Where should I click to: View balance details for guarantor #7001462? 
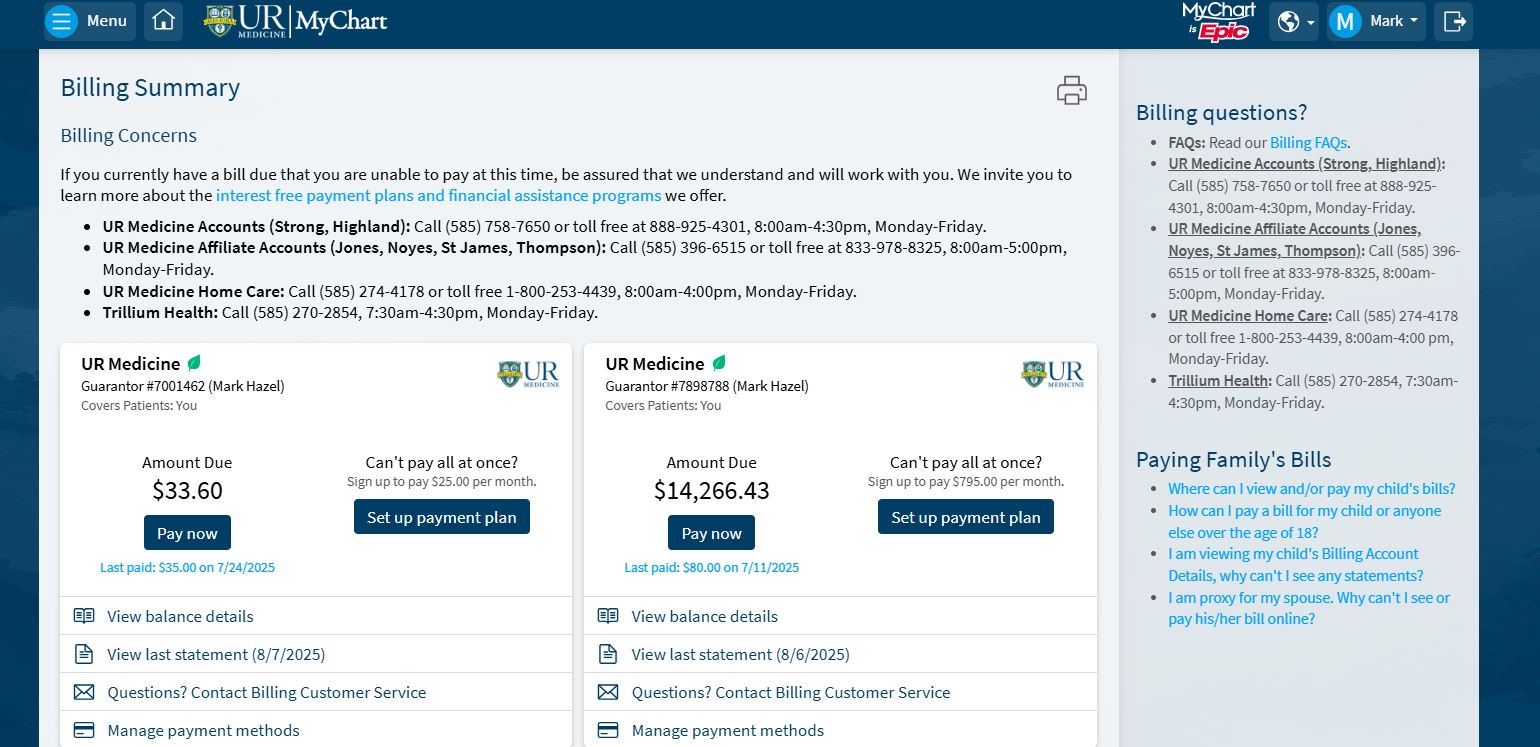pyautogui.click(x=180, y=616)
